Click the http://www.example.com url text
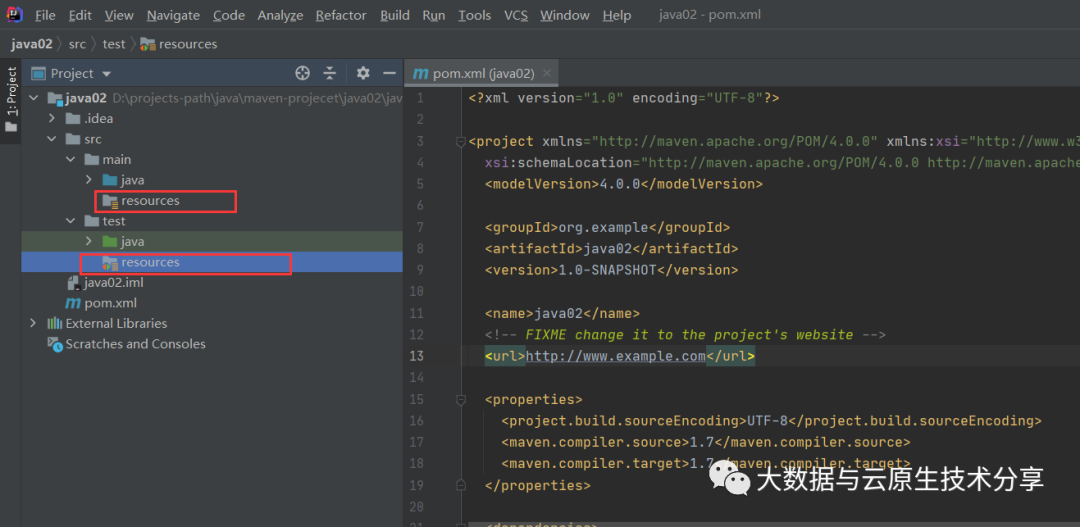Viewport: 1080px width, 527px height. (616, 356)
